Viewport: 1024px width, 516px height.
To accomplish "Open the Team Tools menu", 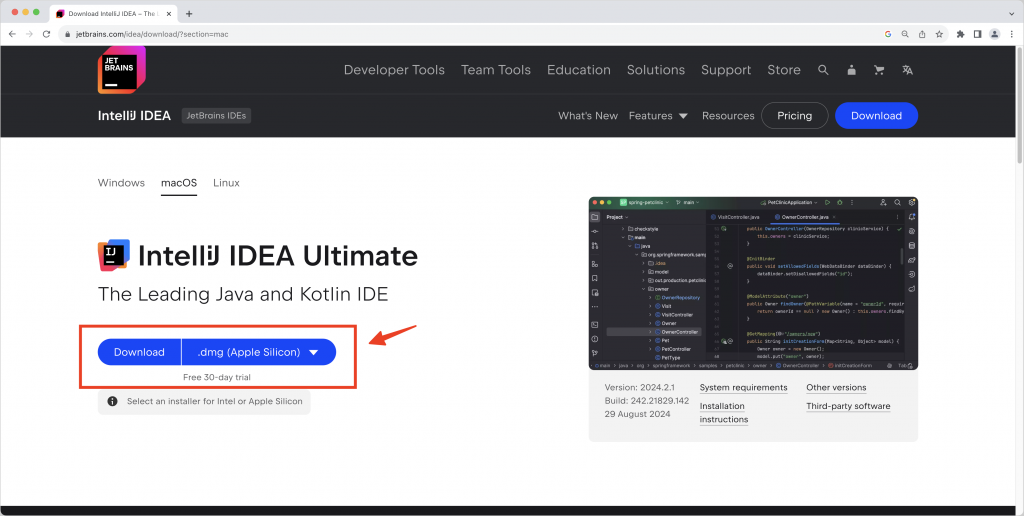I will (x=496, y=70).
